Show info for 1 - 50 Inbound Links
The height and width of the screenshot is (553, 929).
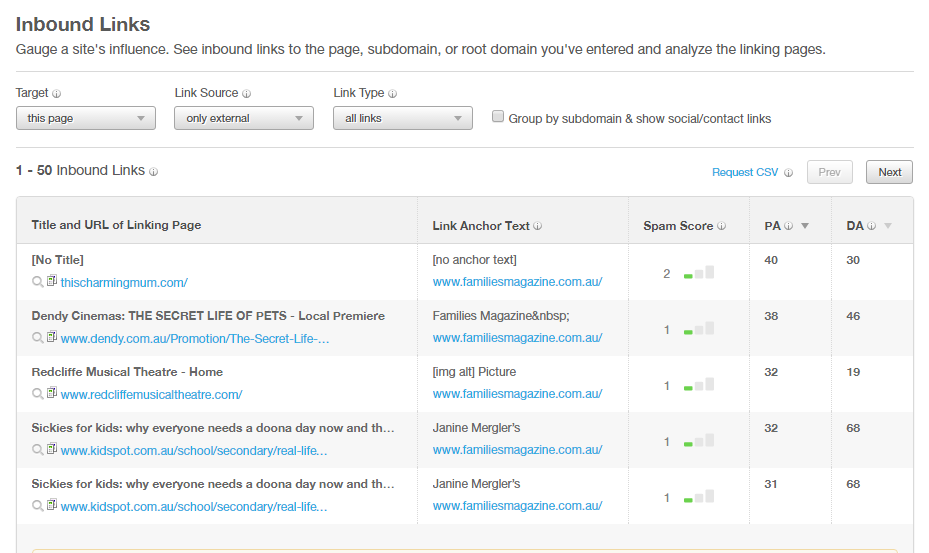153,172
